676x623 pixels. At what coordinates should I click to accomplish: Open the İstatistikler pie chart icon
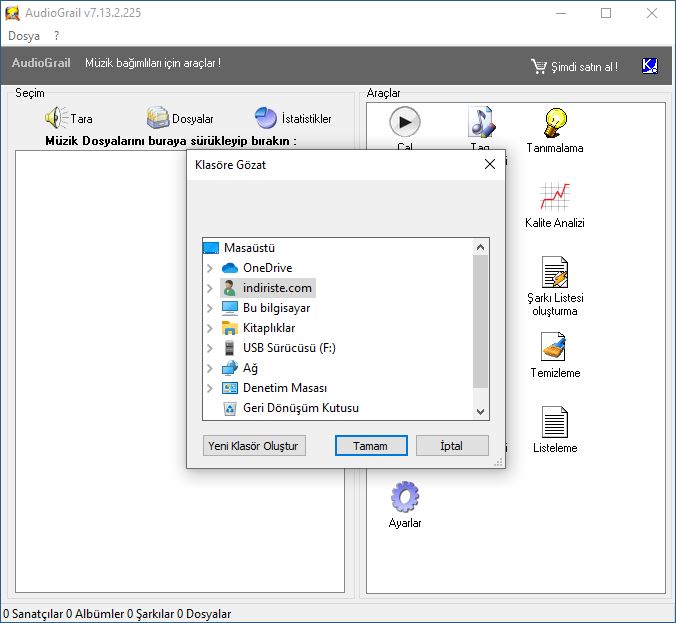[266, 118]
